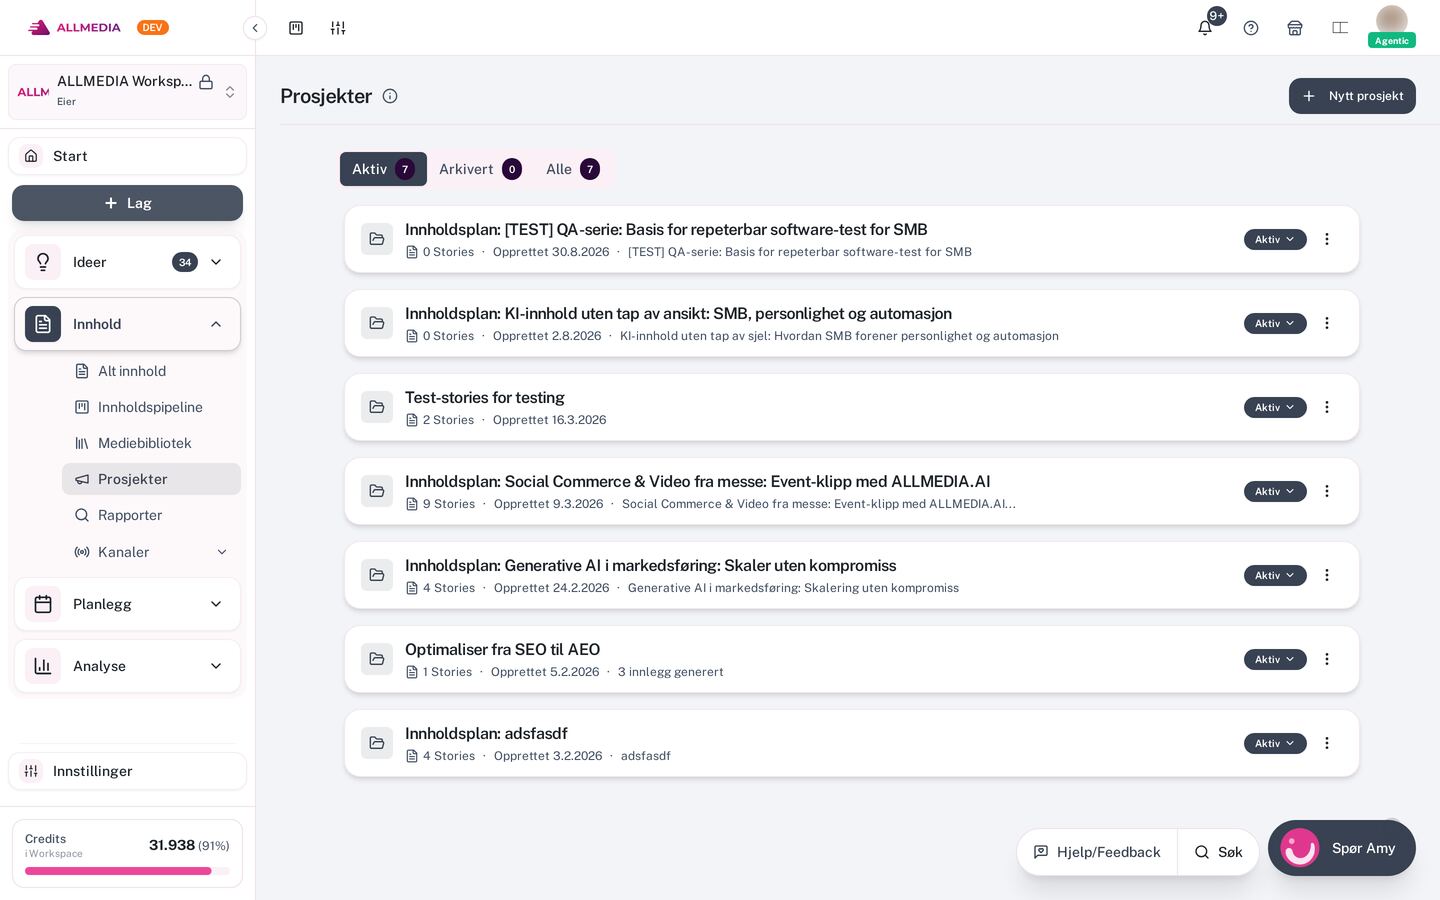
Task: Switch to the Aktiv tab
Action: point(383,169)
